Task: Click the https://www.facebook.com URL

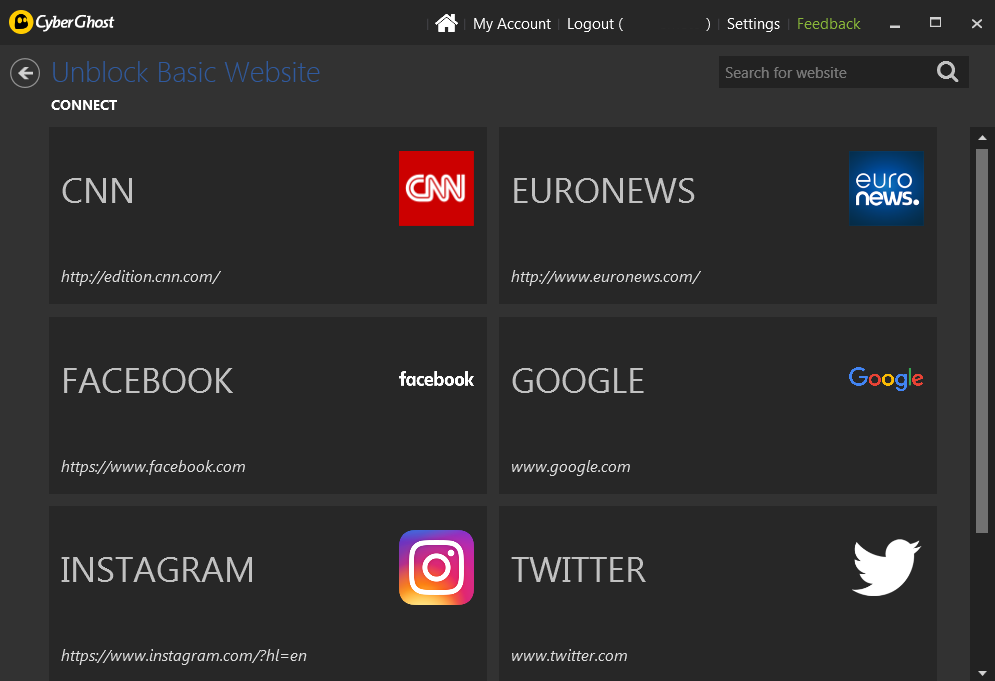Action: 153,466
